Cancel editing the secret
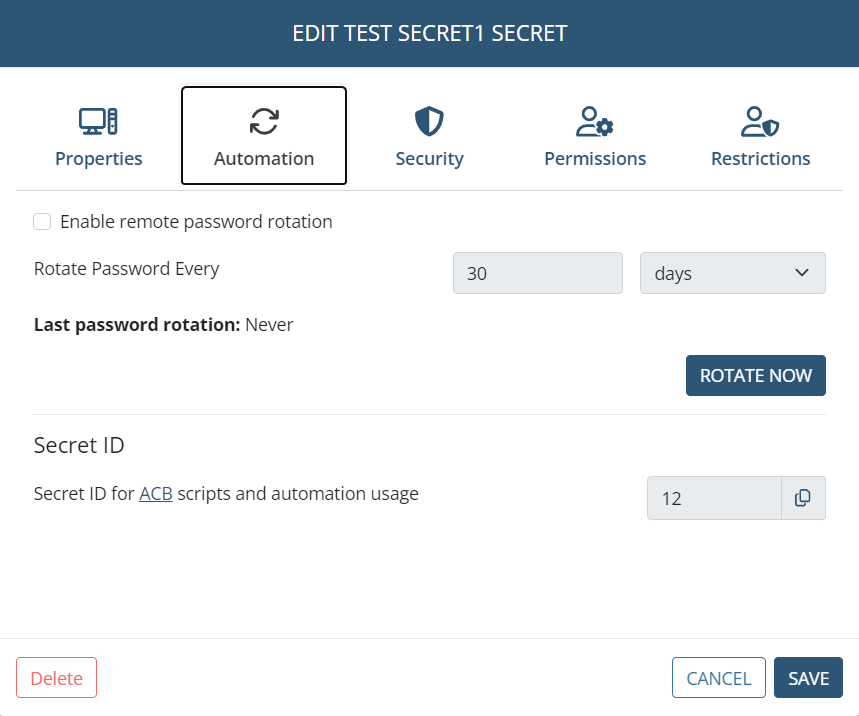The height and width of the screenshot is (716, 859). click(x=719, y=678)
